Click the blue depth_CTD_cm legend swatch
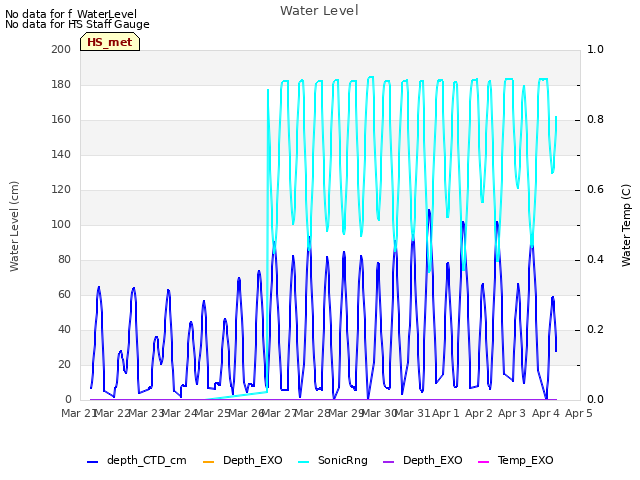 pyautogui.click(x=93, y=462)
